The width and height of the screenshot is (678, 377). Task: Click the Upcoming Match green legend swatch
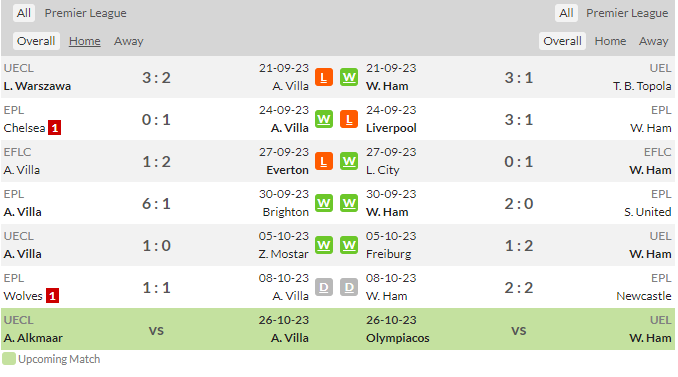coord(9,359)
